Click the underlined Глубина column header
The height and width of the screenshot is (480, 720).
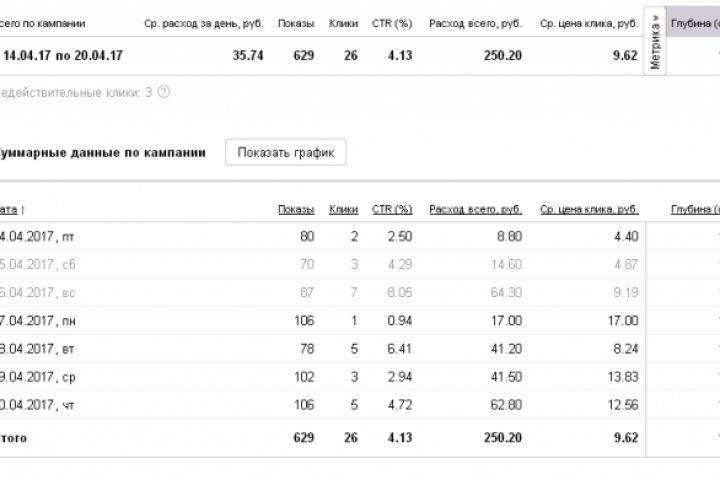(695, 210)
